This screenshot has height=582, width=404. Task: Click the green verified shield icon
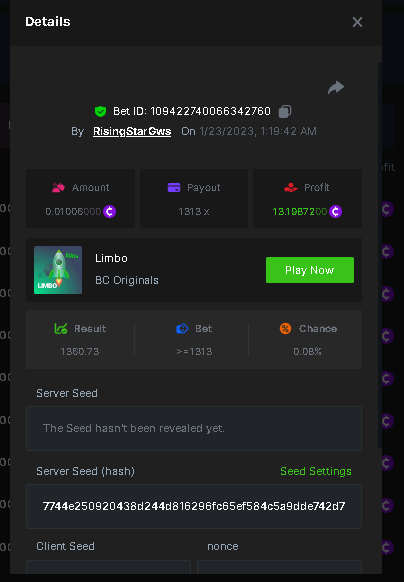100,111
